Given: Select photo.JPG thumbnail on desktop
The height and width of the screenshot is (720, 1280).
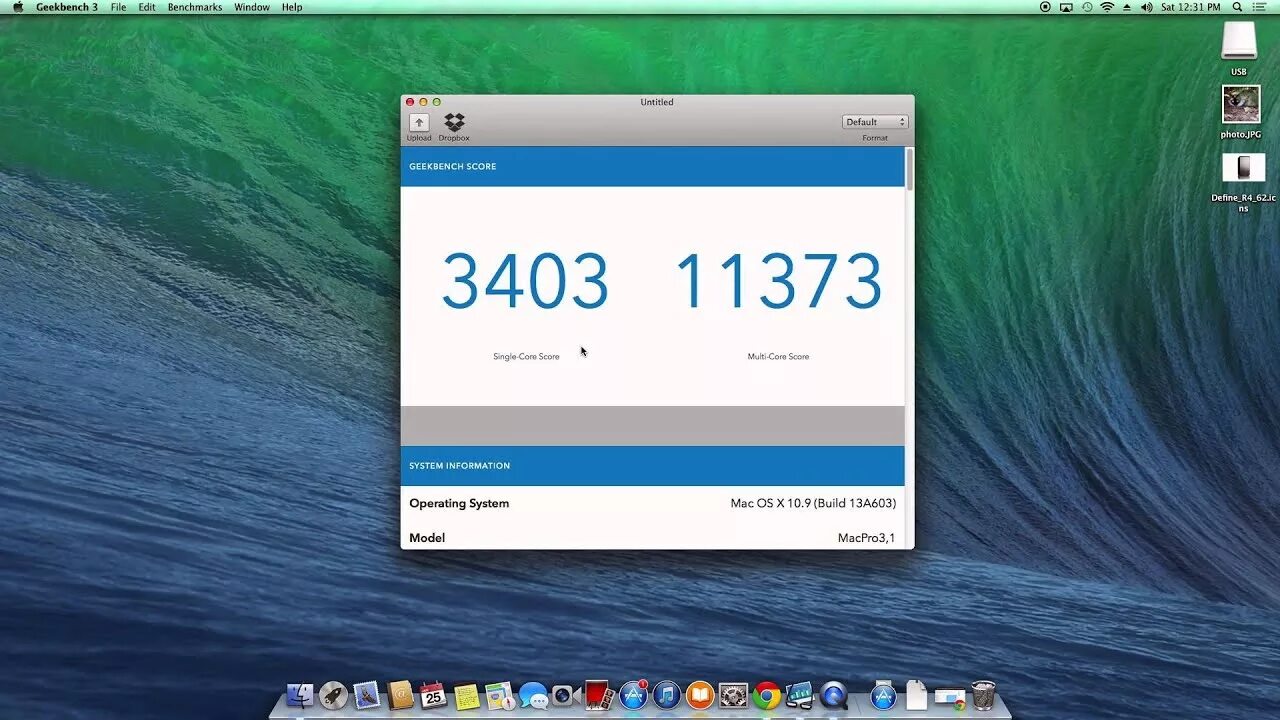Looking at the screenshot, I should pos(1241,104).
